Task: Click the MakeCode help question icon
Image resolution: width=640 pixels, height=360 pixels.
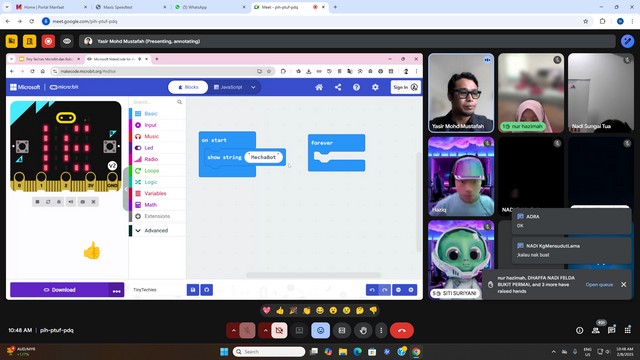Action: click(x=356, y=87)
